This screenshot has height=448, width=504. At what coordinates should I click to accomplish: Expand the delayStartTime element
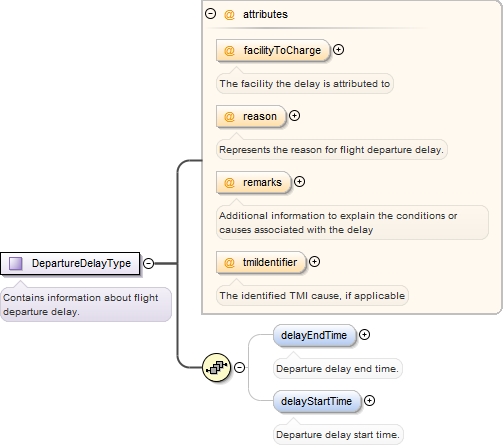369,401
